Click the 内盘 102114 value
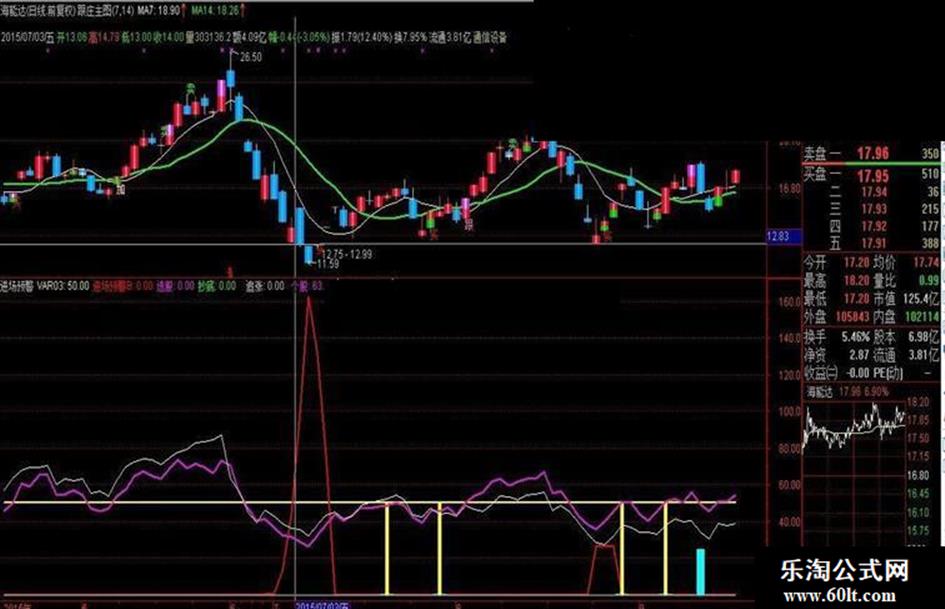This screenshot has width=945, height=609. click(x=921, y=317)
